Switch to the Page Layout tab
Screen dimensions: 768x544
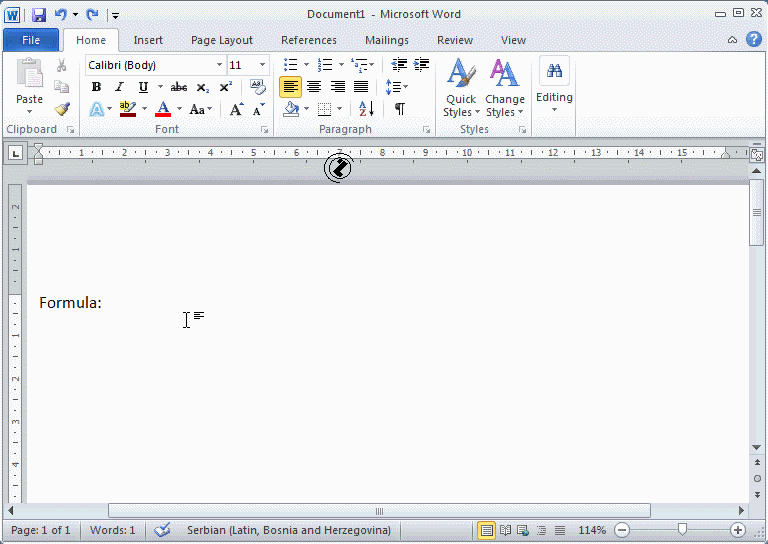[221, 40]
